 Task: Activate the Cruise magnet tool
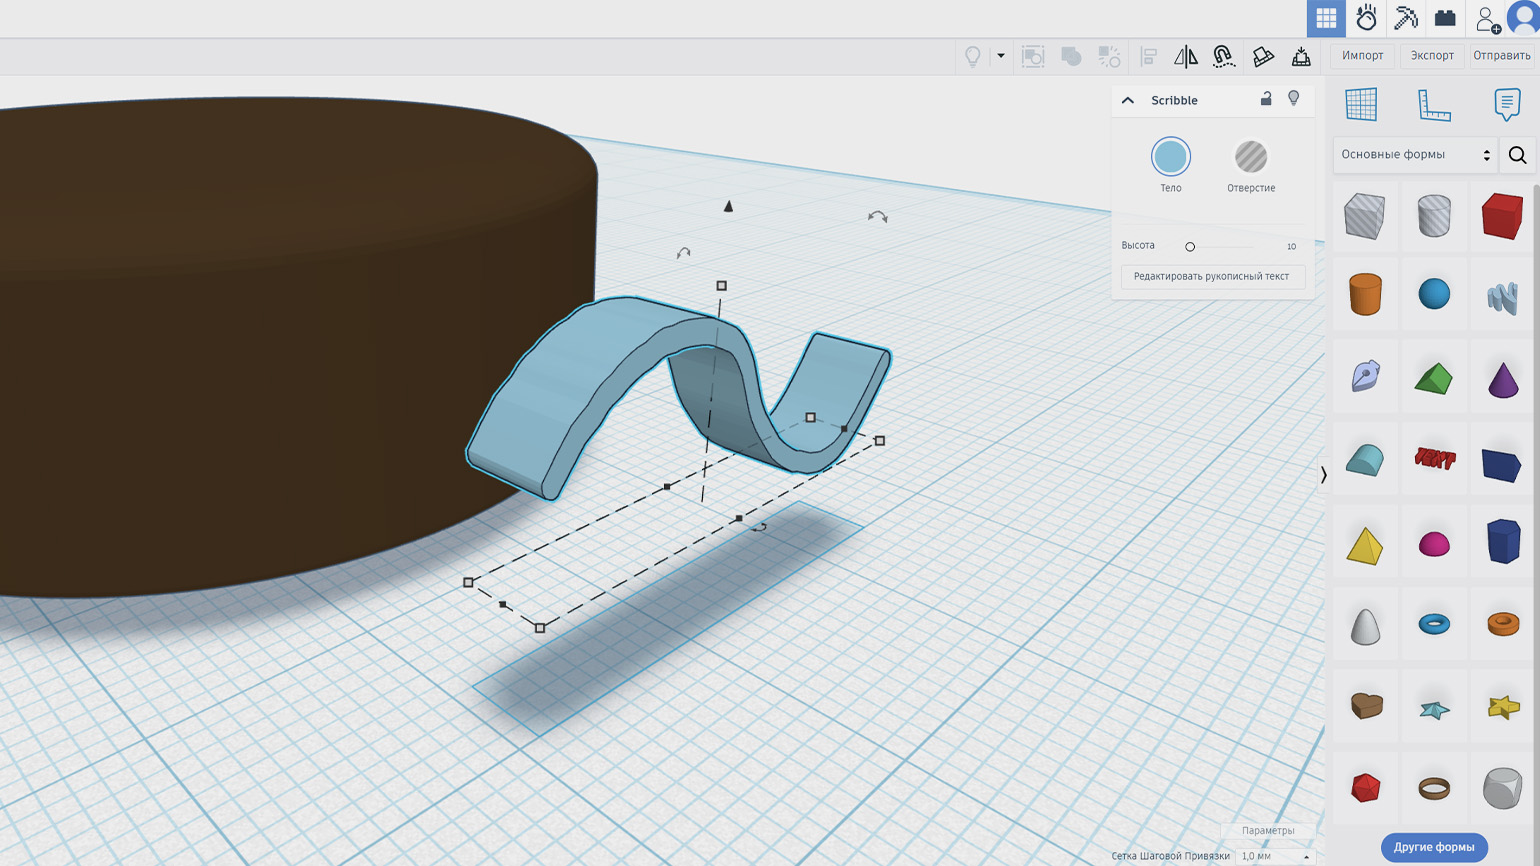coord(1223,57)
